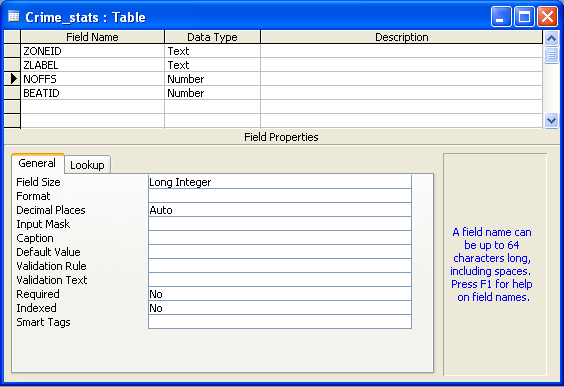Click the Validation Rule property field

click(x=280, y=266)
